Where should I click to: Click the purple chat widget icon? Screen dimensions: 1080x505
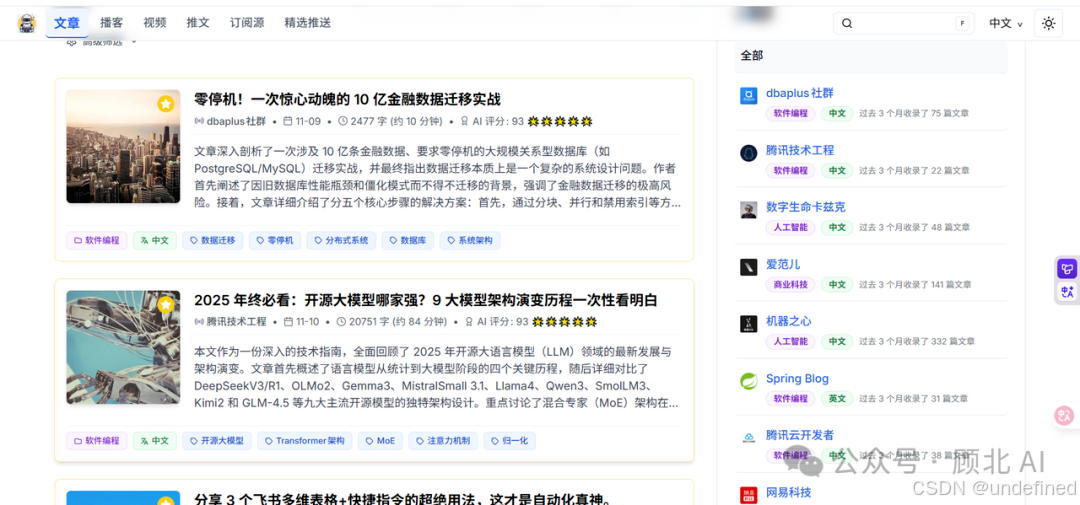click(x=1067, y=268)
